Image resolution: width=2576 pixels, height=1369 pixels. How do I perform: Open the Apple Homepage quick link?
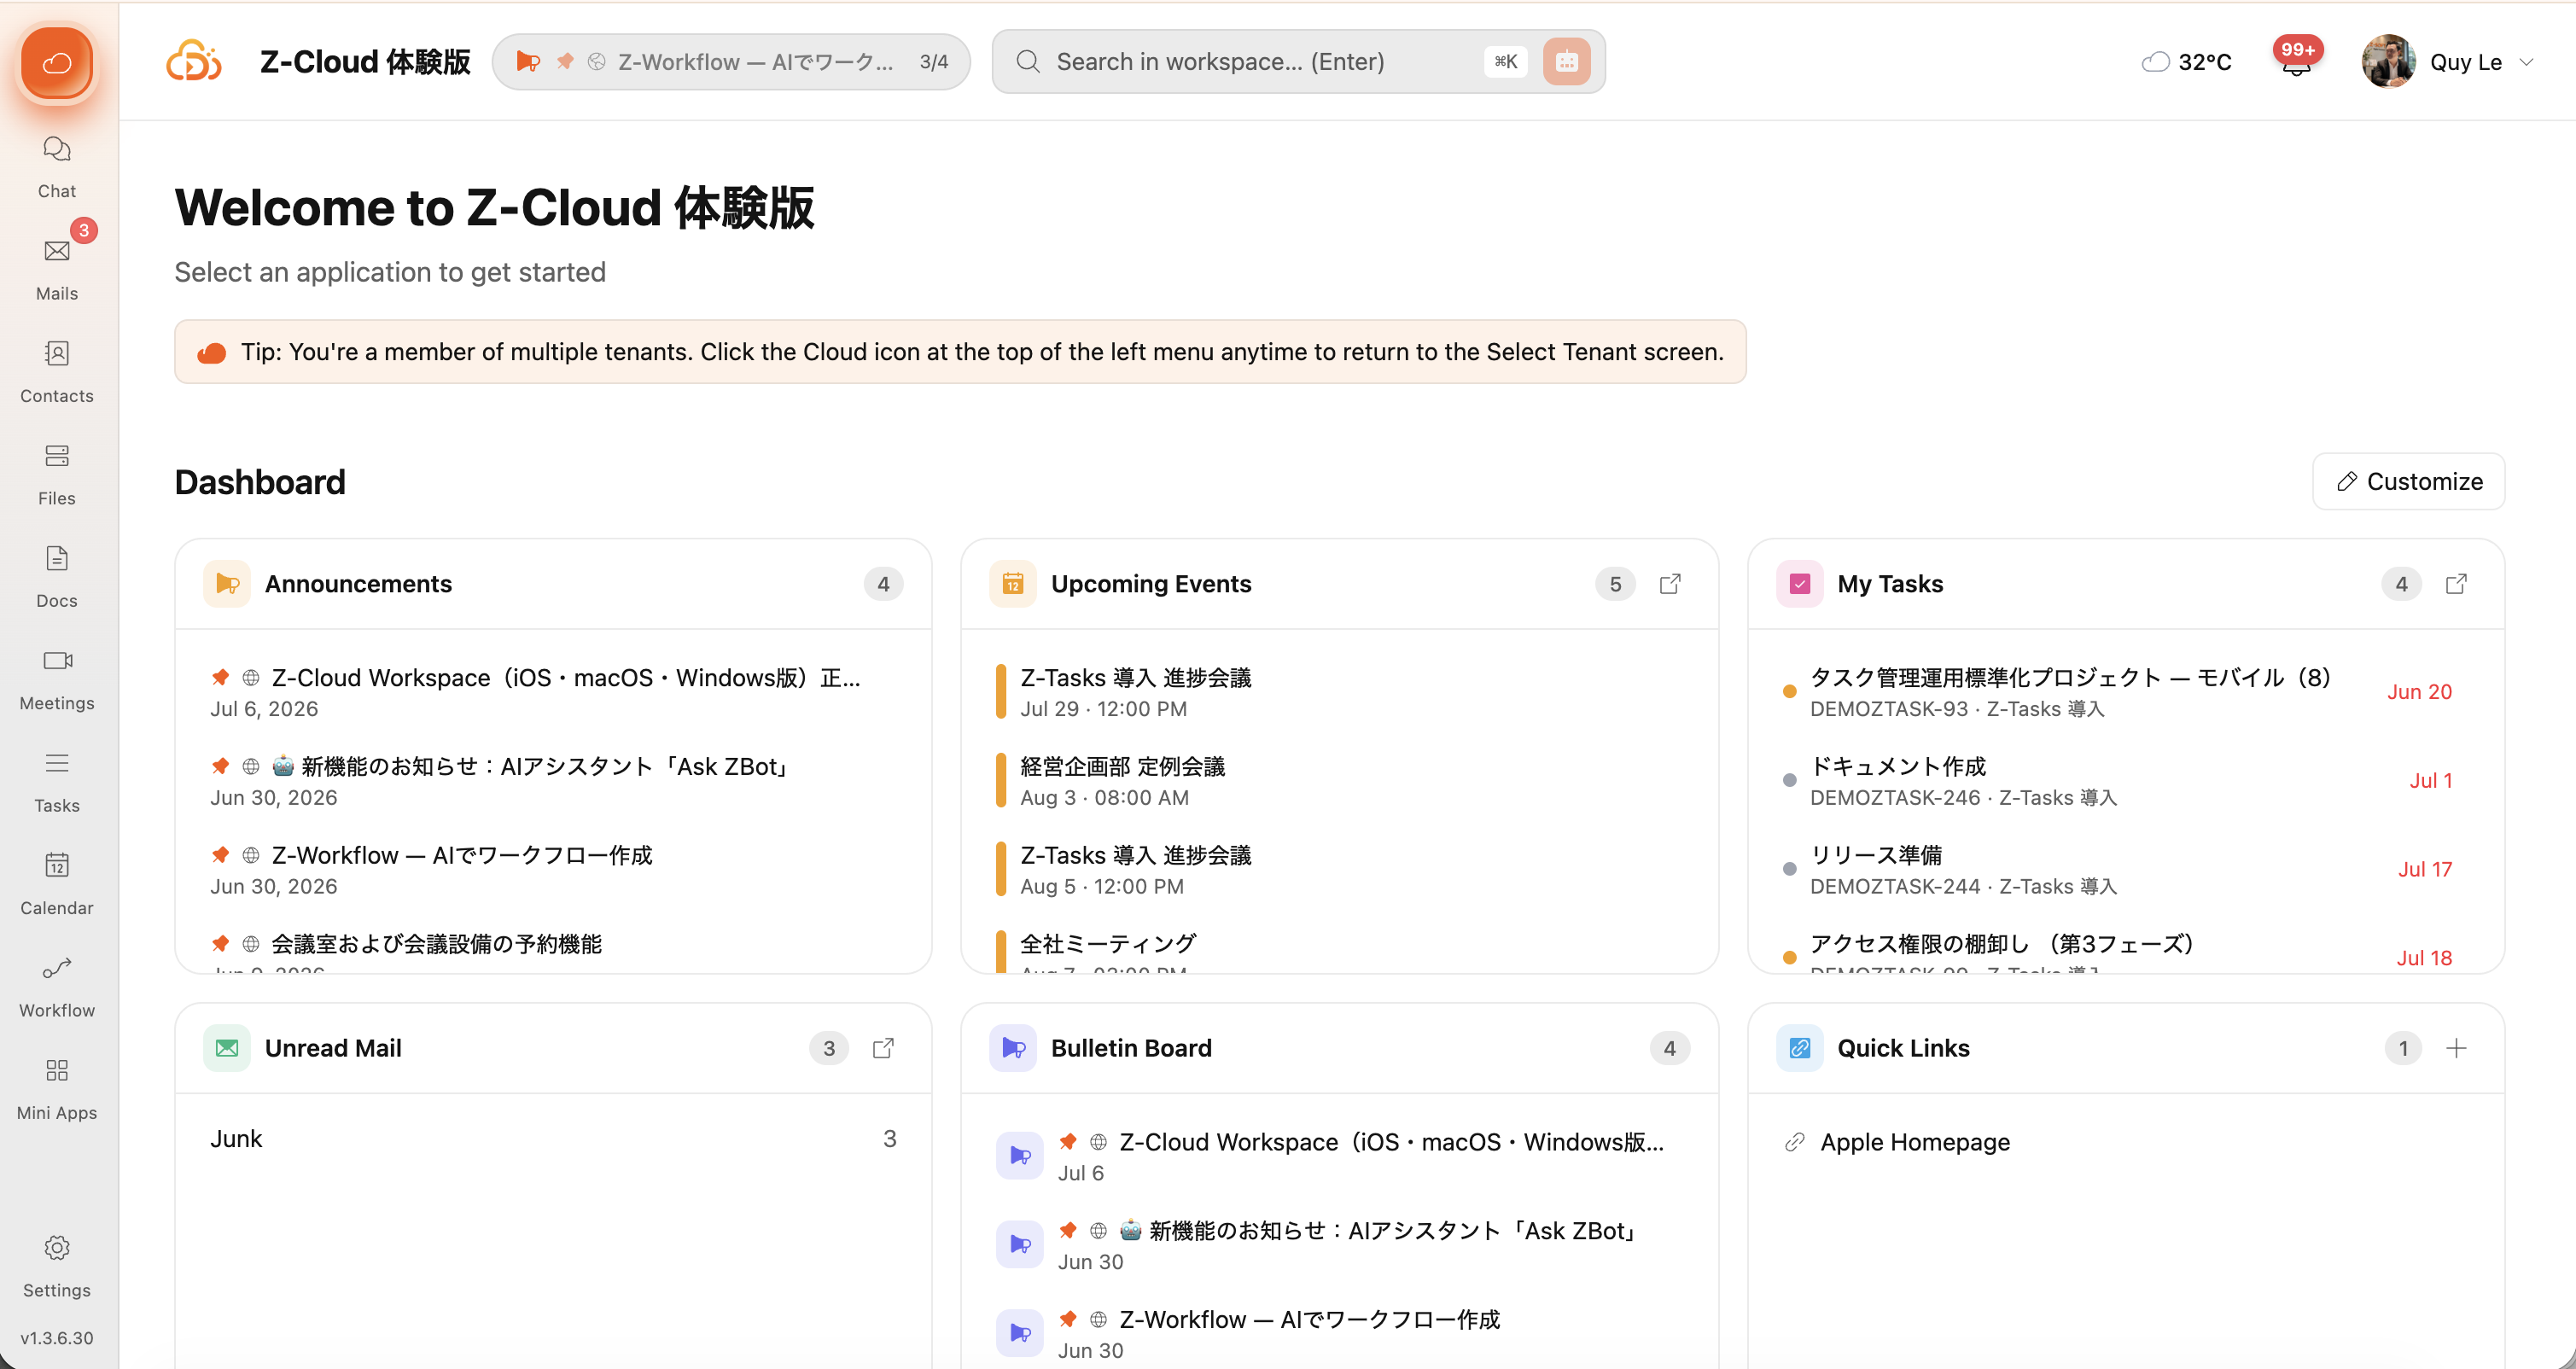tap(1914, 1142)
